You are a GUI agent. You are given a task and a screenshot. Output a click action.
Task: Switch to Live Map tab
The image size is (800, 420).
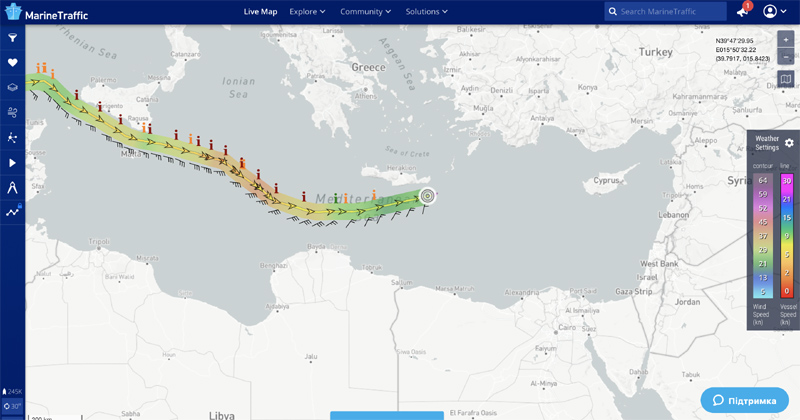(260, 12)
